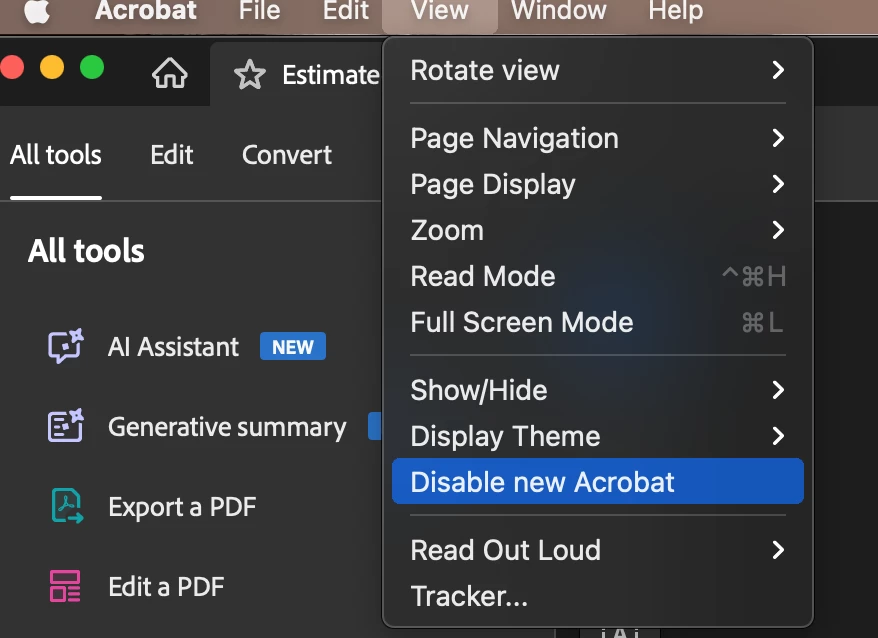Expand the Page Display submenu

click(597, 184)
